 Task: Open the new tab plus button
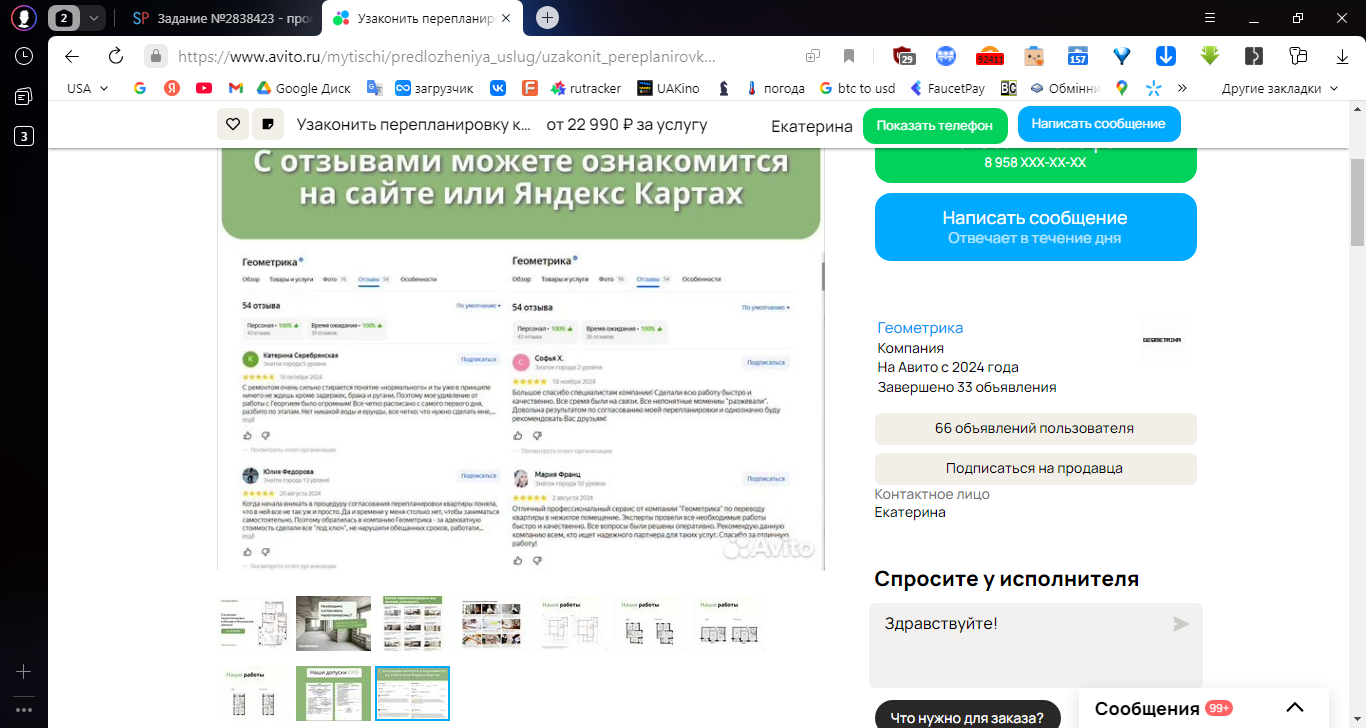(x=547, y=18)
